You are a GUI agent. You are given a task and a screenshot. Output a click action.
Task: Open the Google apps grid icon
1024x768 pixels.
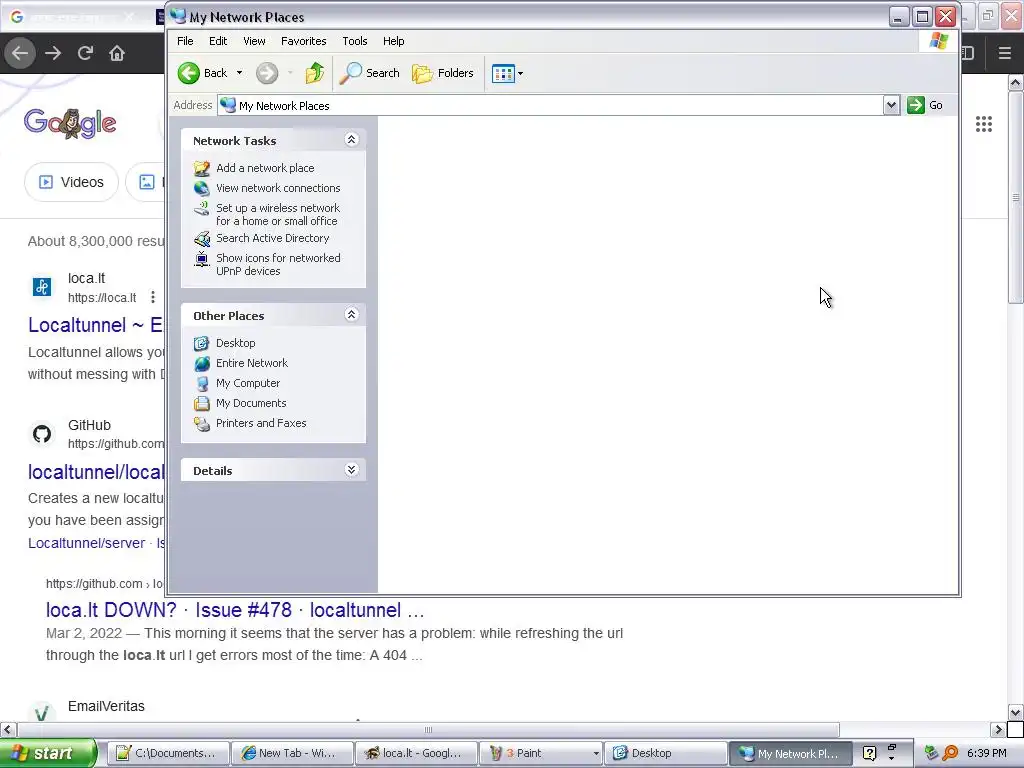pyautogui.click(x=984, y=124)
